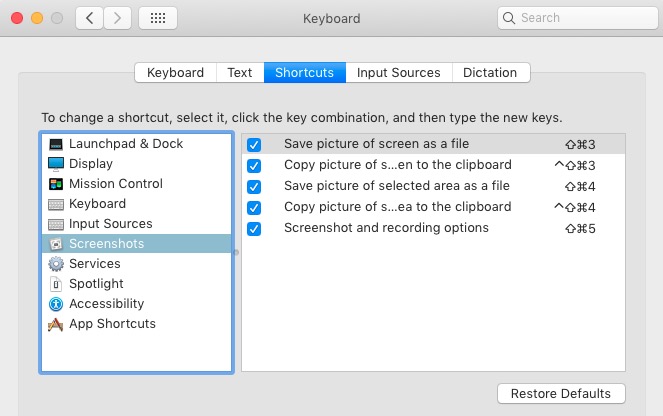This screenshot has width=663, height=416.
Task: Disable Save picture of selected area shortcut
Action: [x=254, y=186]
